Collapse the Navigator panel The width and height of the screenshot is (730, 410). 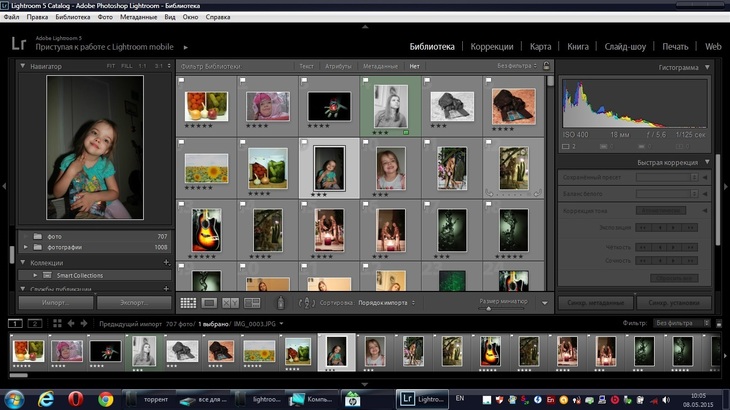point(25,66)
